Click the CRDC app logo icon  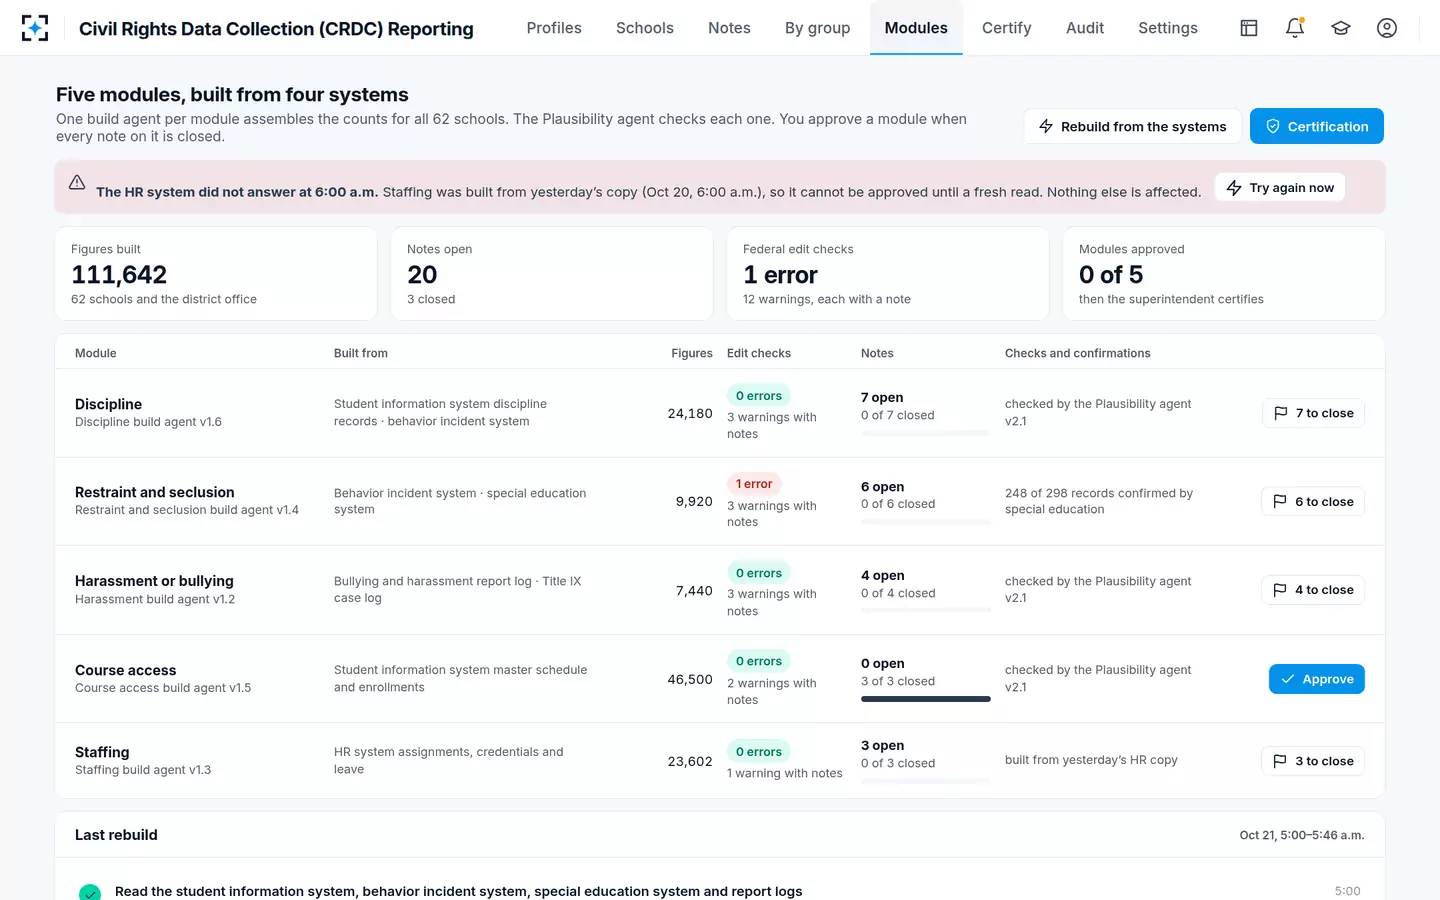coord(35,28)
